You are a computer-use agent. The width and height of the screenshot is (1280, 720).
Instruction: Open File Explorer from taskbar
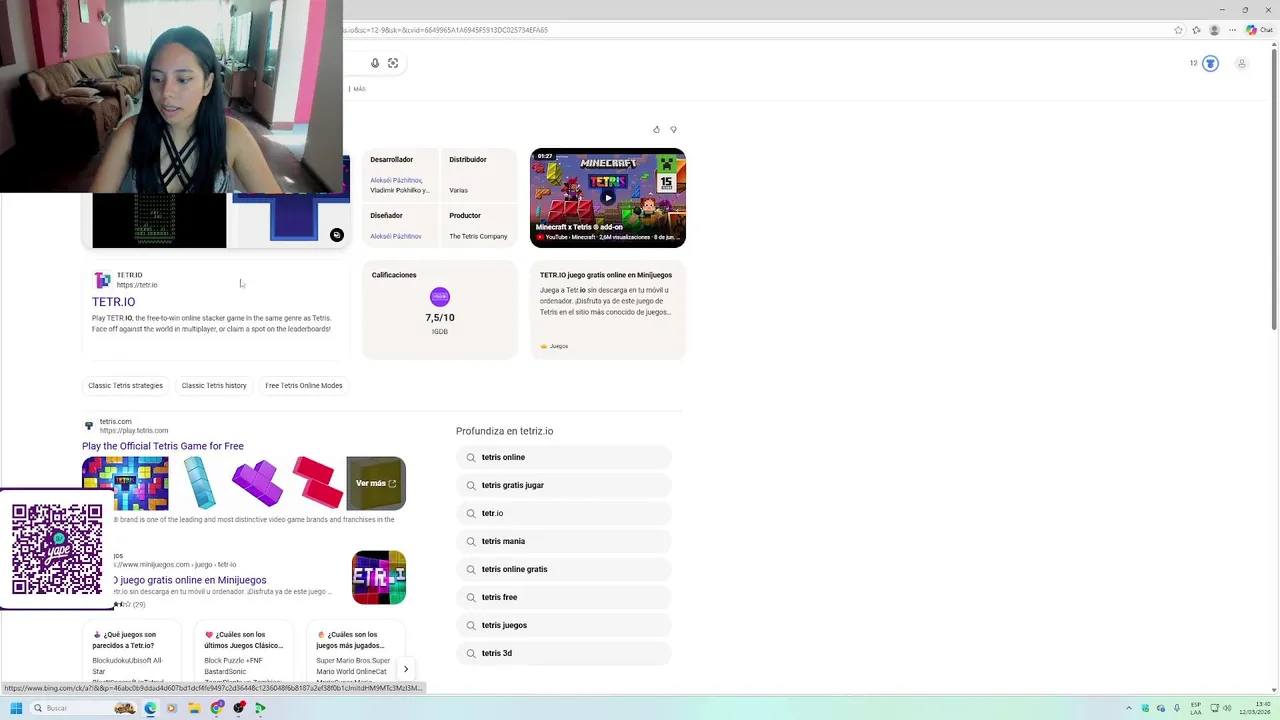[194, 708]
